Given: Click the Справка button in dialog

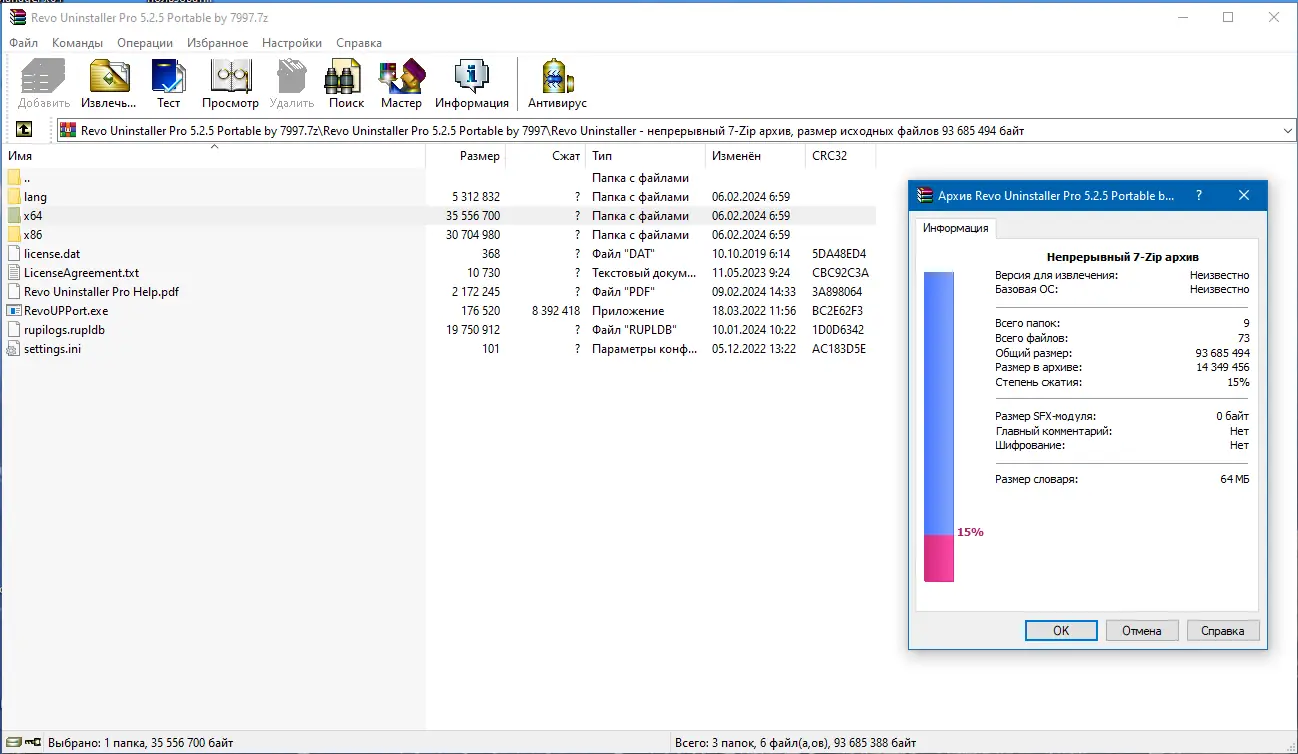Looking at the screenshot, I should [x=1223, y=630].
